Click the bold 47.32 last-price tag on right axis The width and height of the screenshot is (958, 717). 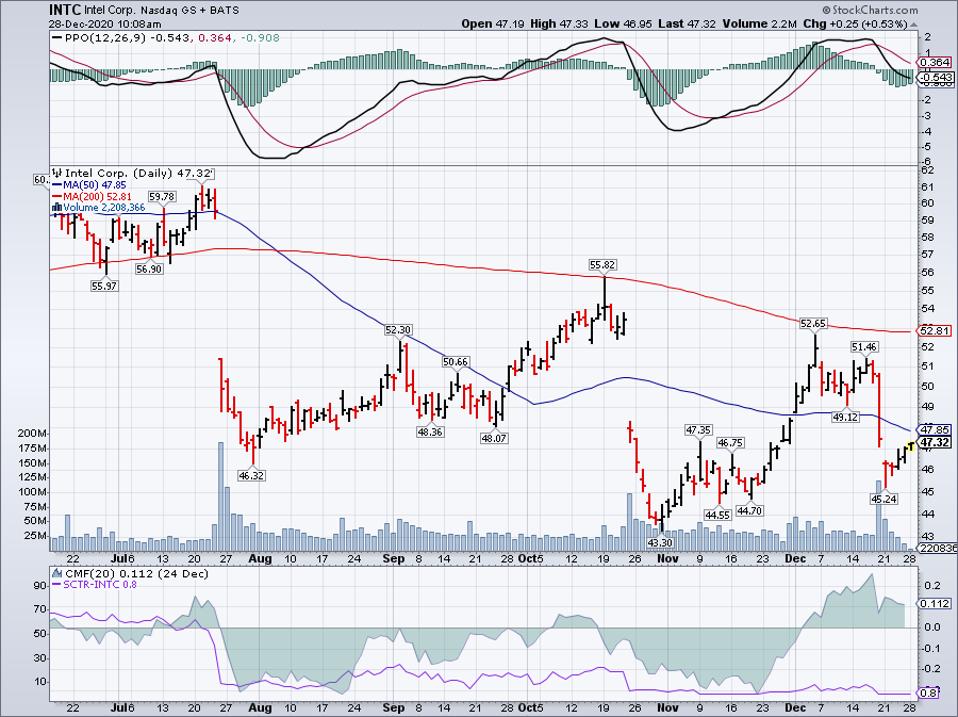(935, 442)
